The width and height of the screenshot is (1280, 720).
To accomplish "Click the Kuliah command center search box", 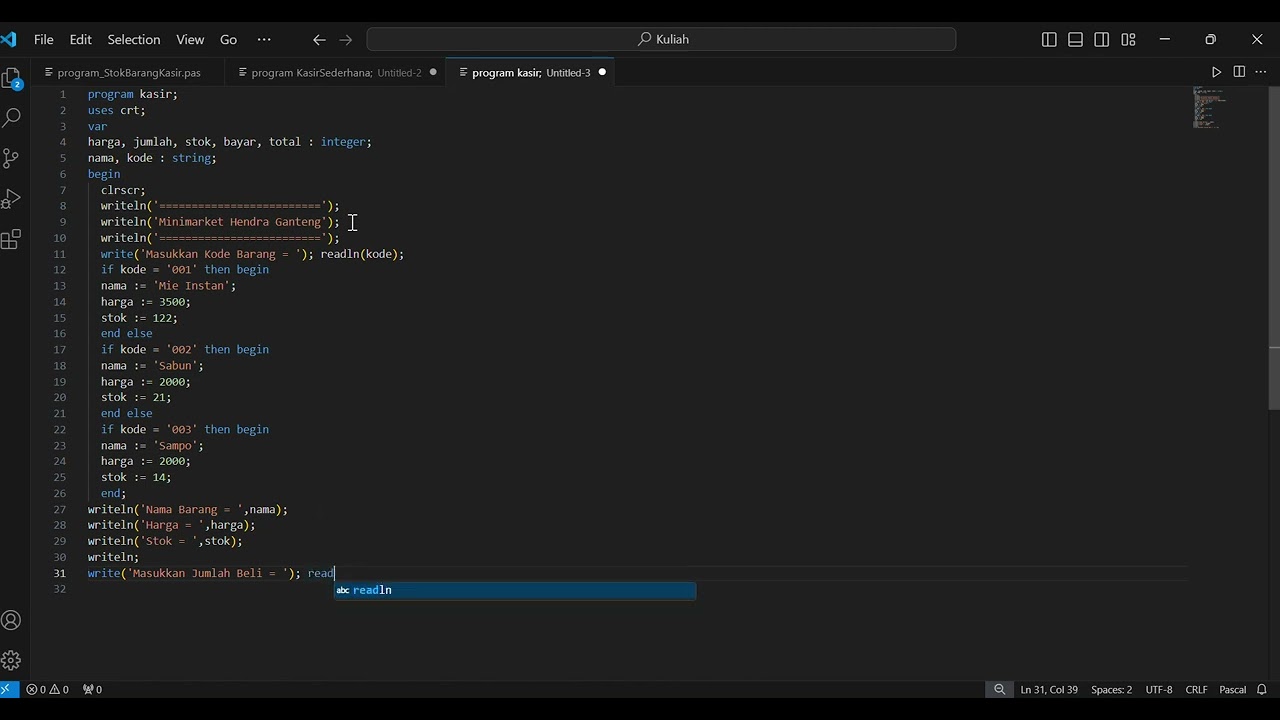I will click(661, 40).
